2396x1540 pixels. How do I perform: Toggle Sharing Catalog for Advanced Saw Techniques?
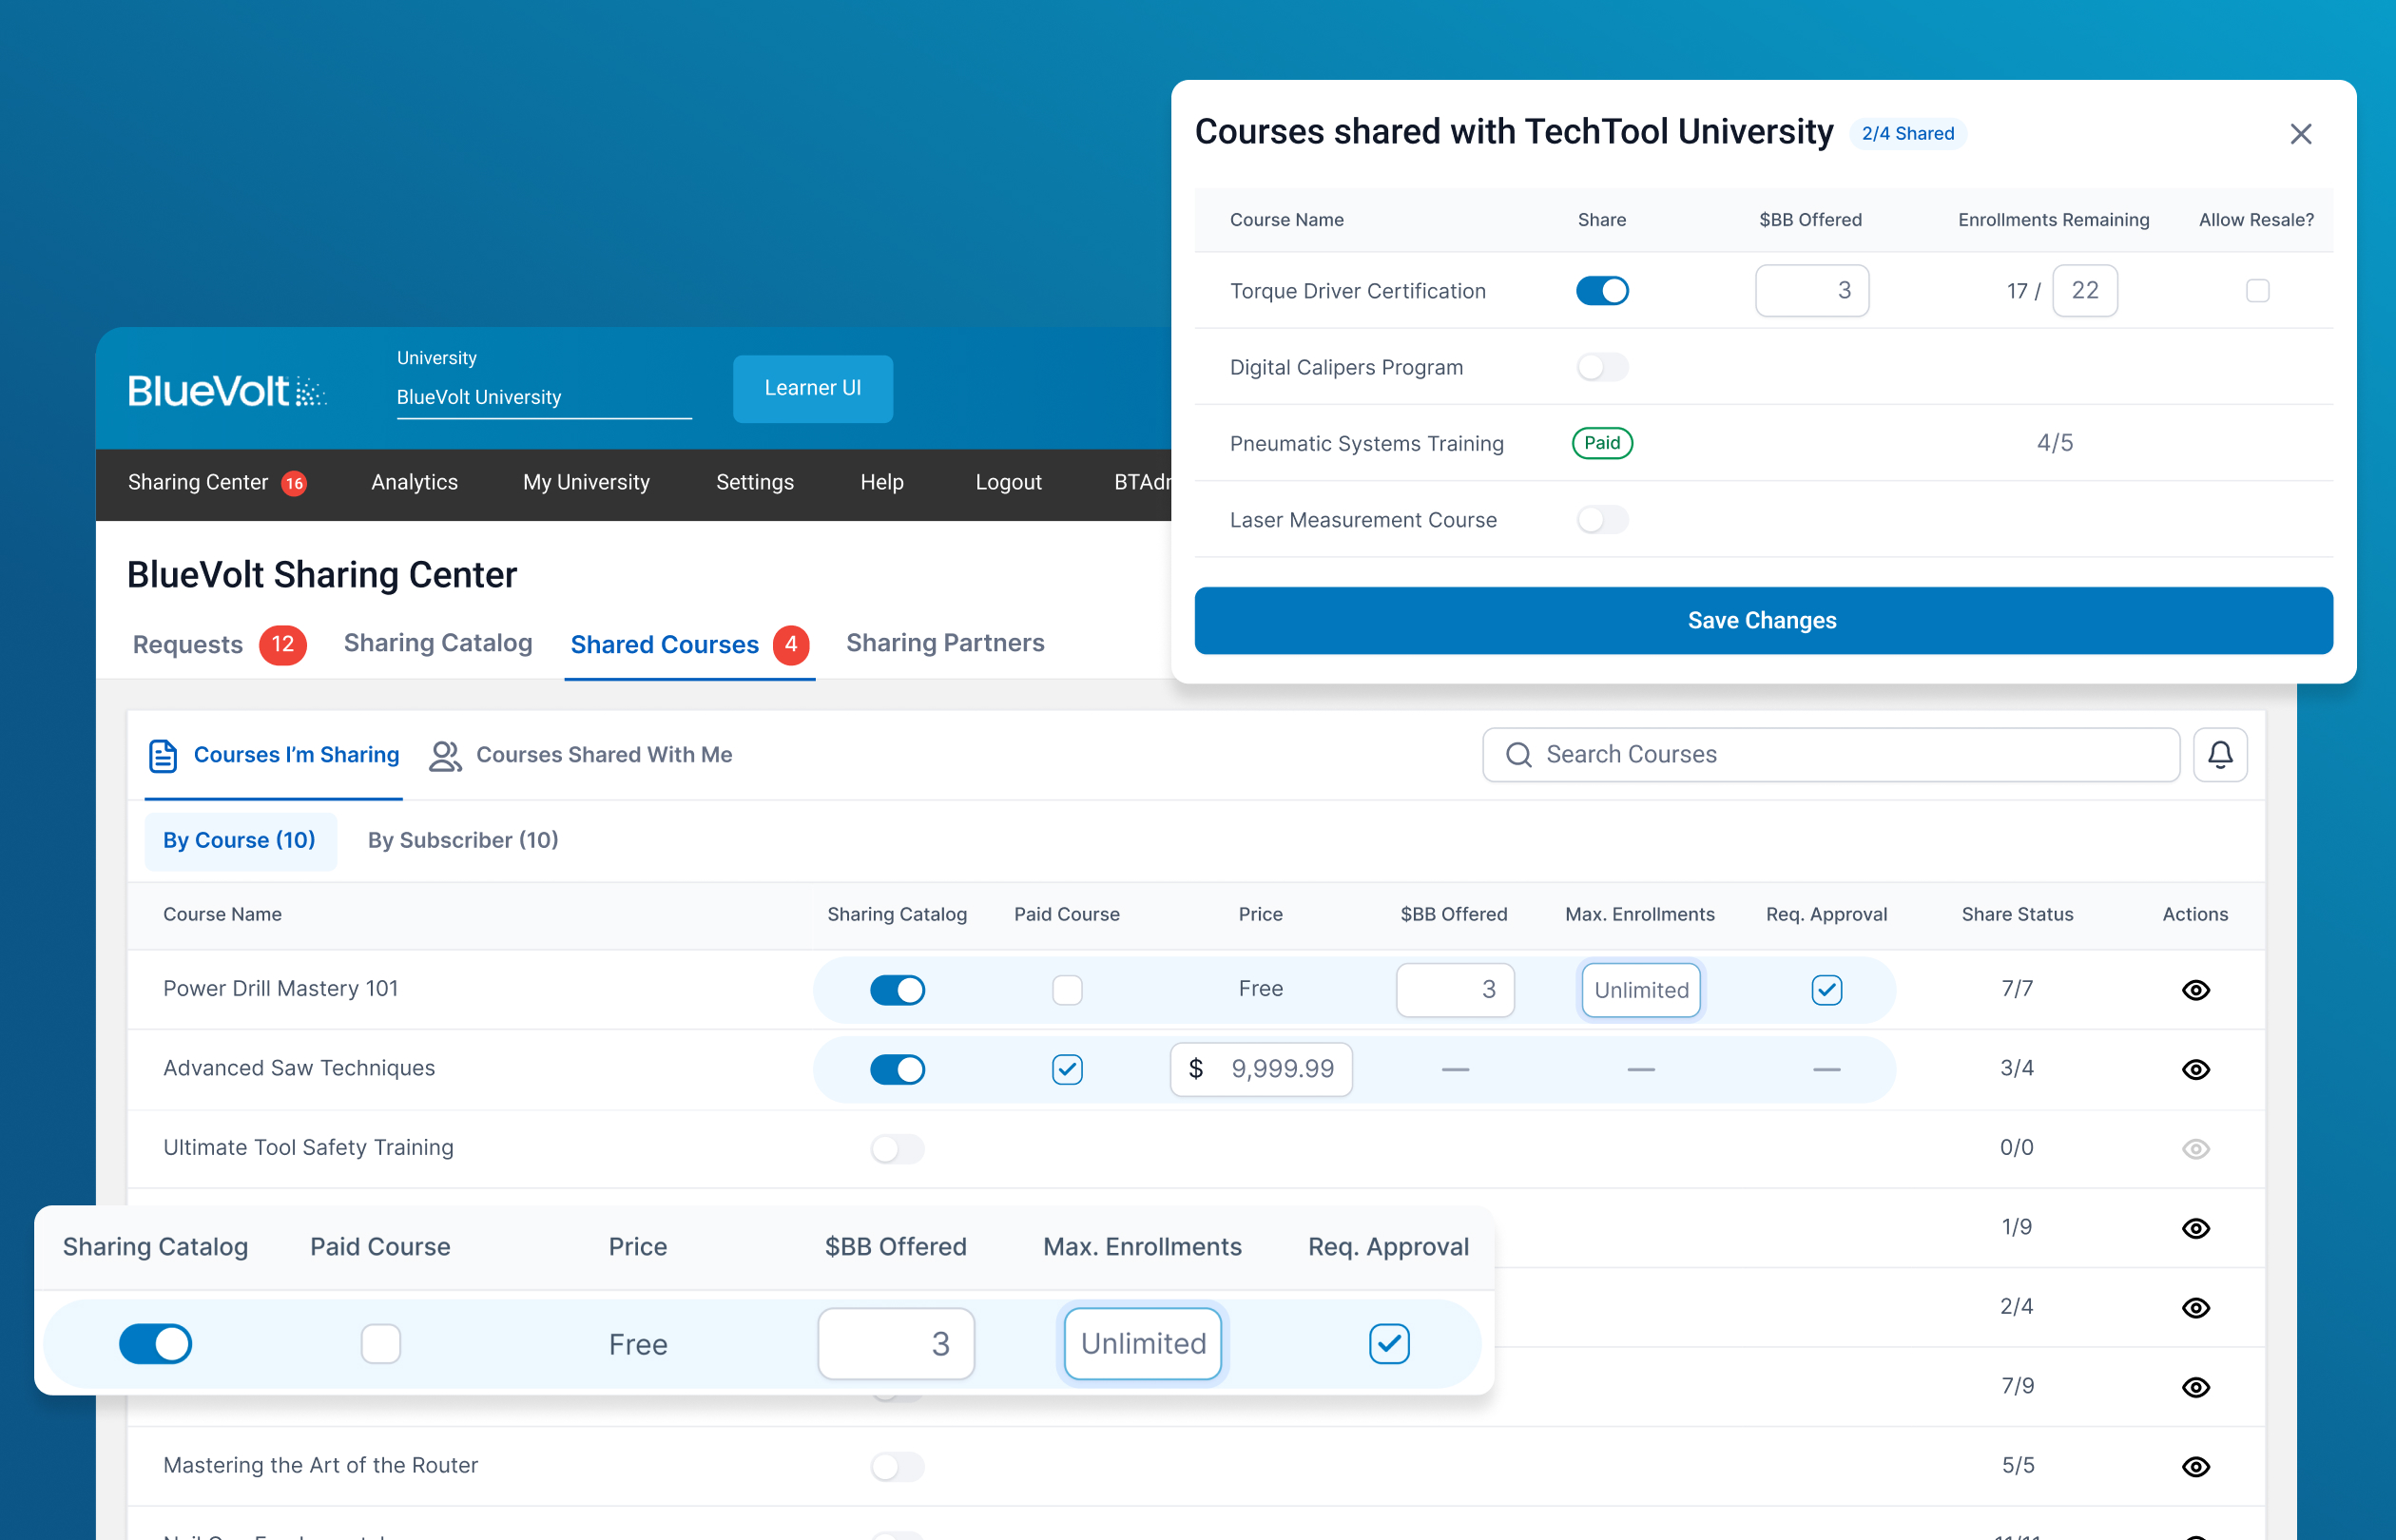897,1069
